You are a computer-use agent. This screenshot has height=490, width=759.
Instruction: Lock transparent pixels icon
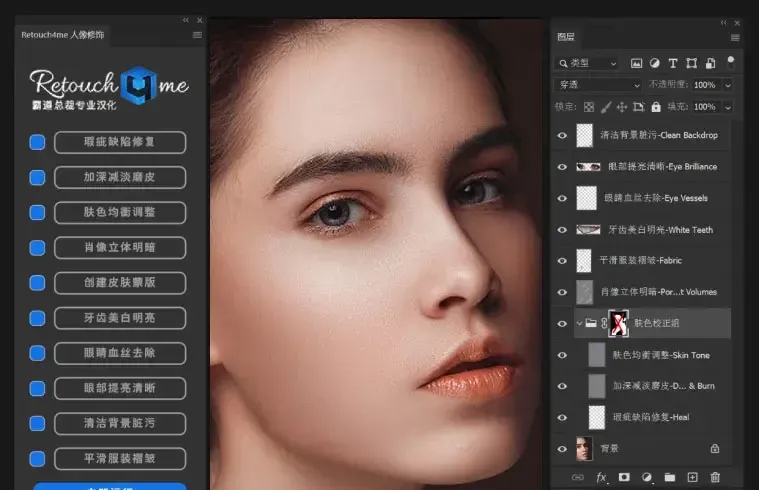[589, 107]
